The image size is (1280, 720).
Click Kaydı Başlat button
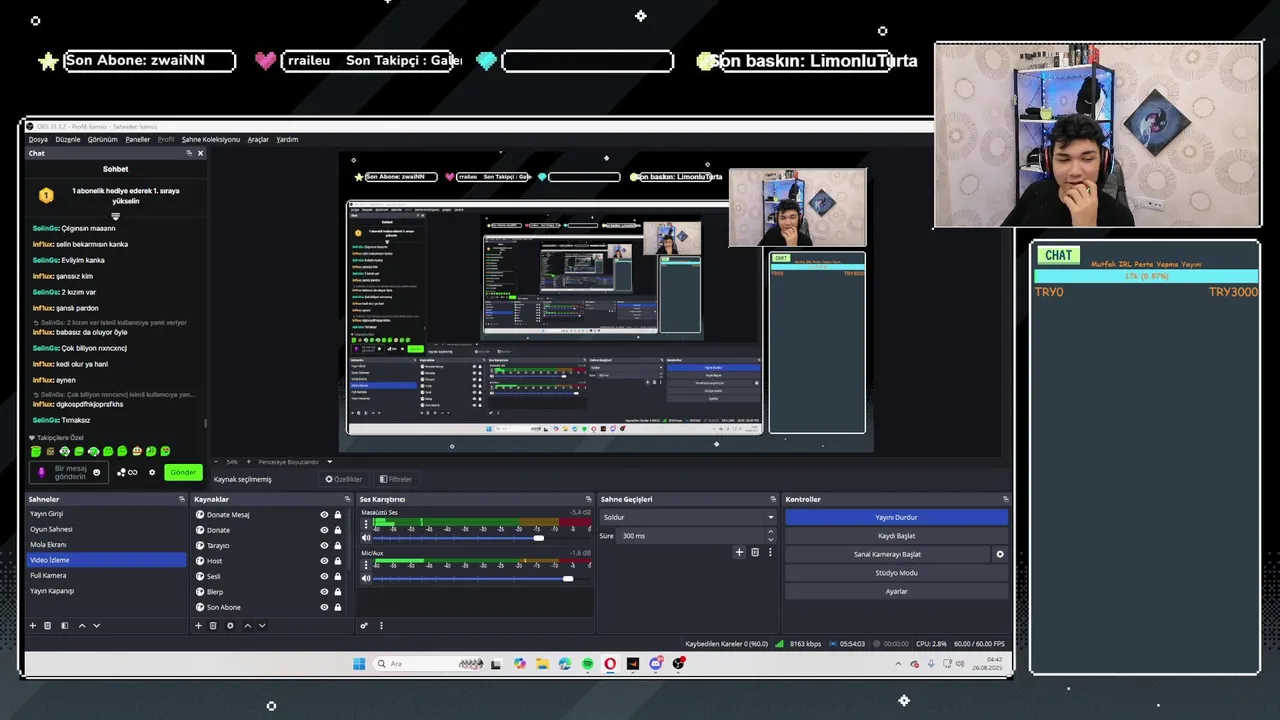click(x=896, y=536)
